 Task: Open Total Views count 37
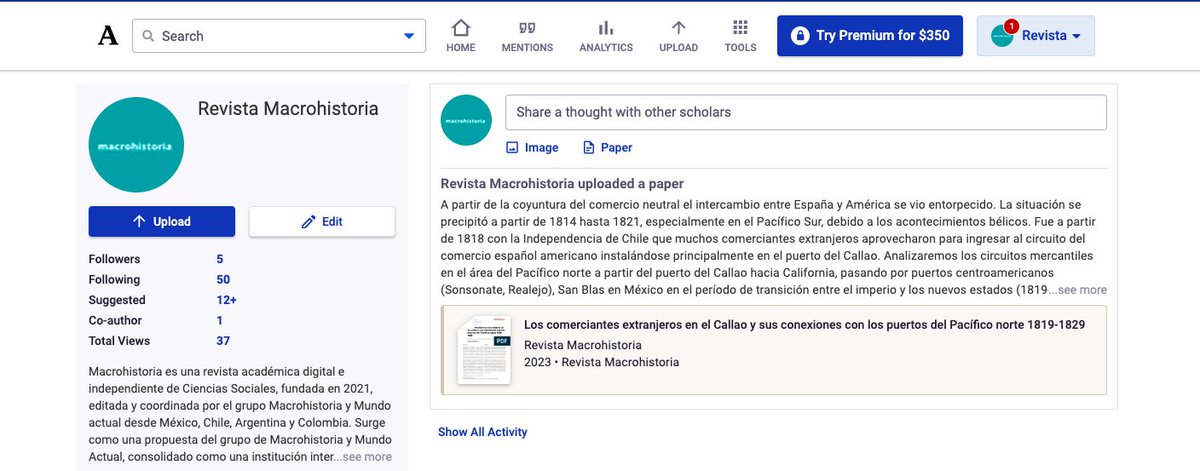pyautogui.click(x=223, y=341)
